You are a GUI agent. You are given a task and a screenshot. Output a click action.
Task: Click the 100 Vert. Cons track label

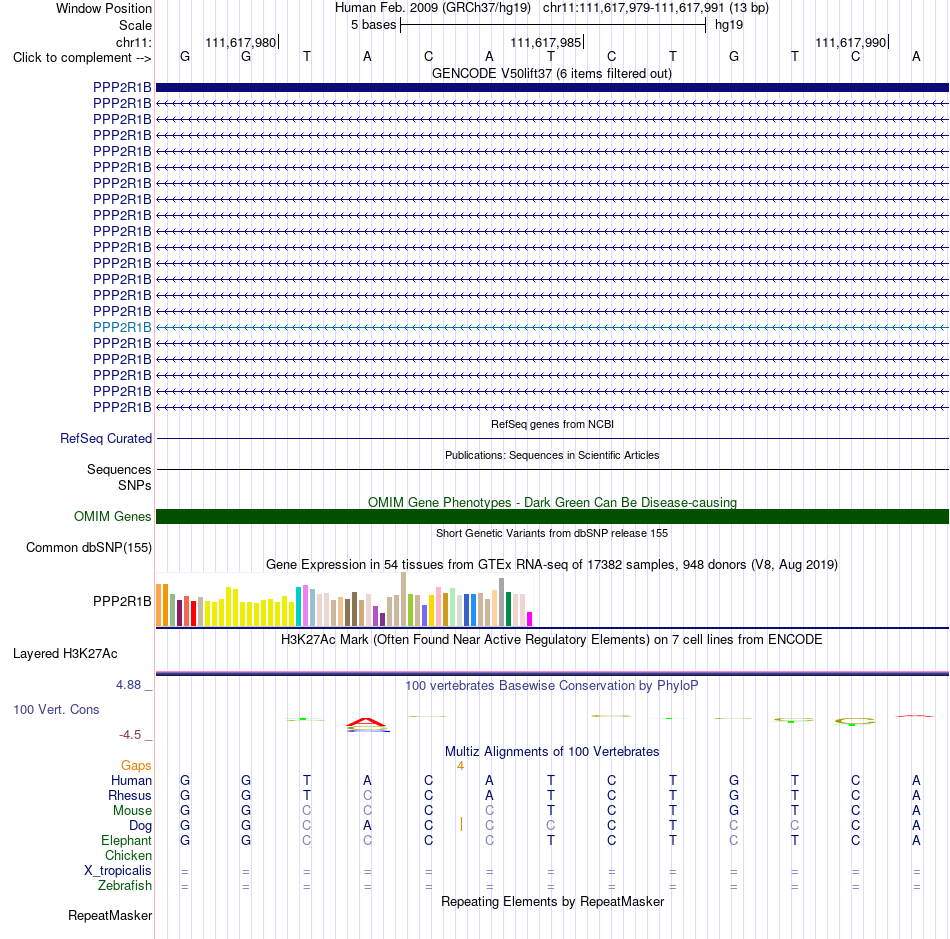pyautogui.click(x=56, y=709)
